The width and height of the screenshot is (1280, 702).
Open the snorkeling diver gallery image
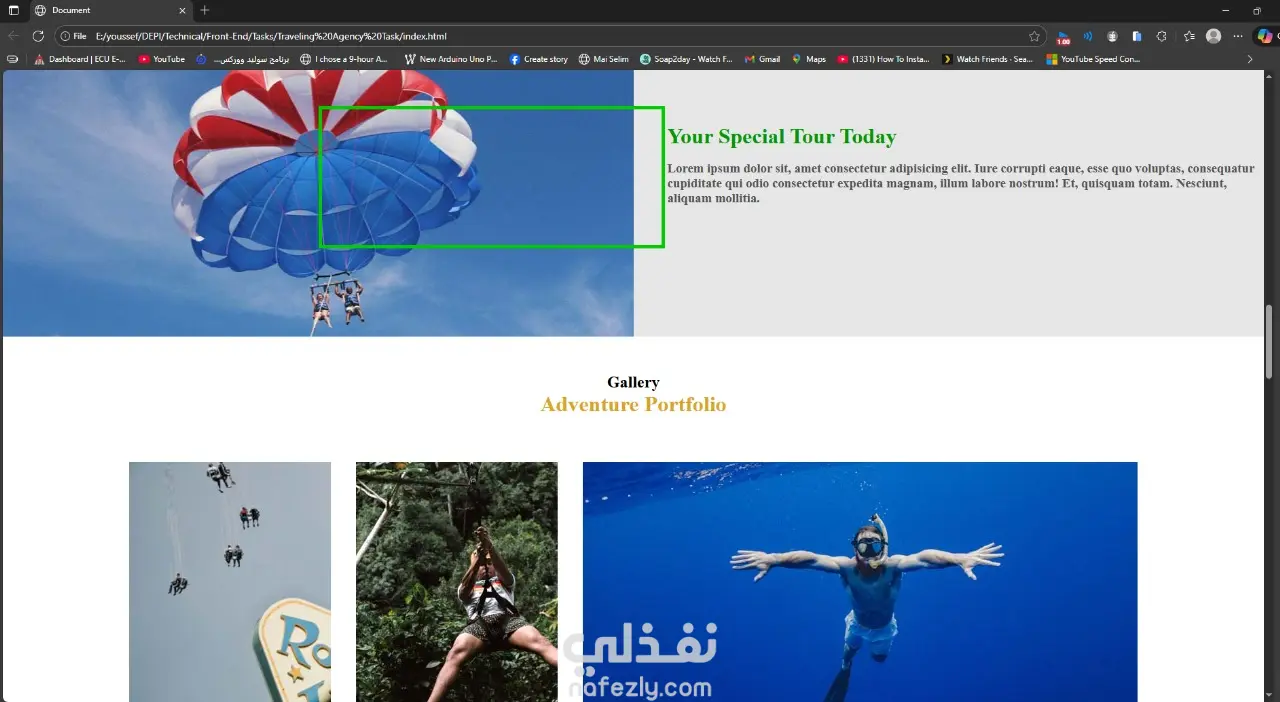pyautogui.click(x=860, y=582)
